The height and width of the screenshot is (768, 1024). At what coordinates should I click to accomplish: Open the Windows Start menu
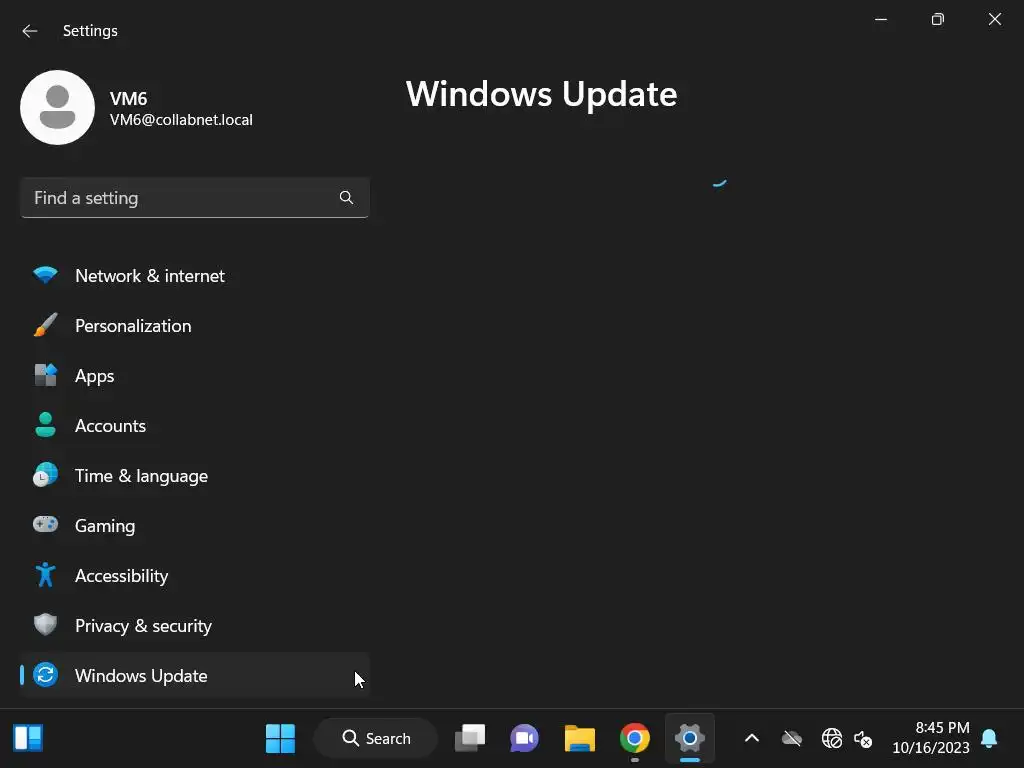coord(281,738)
